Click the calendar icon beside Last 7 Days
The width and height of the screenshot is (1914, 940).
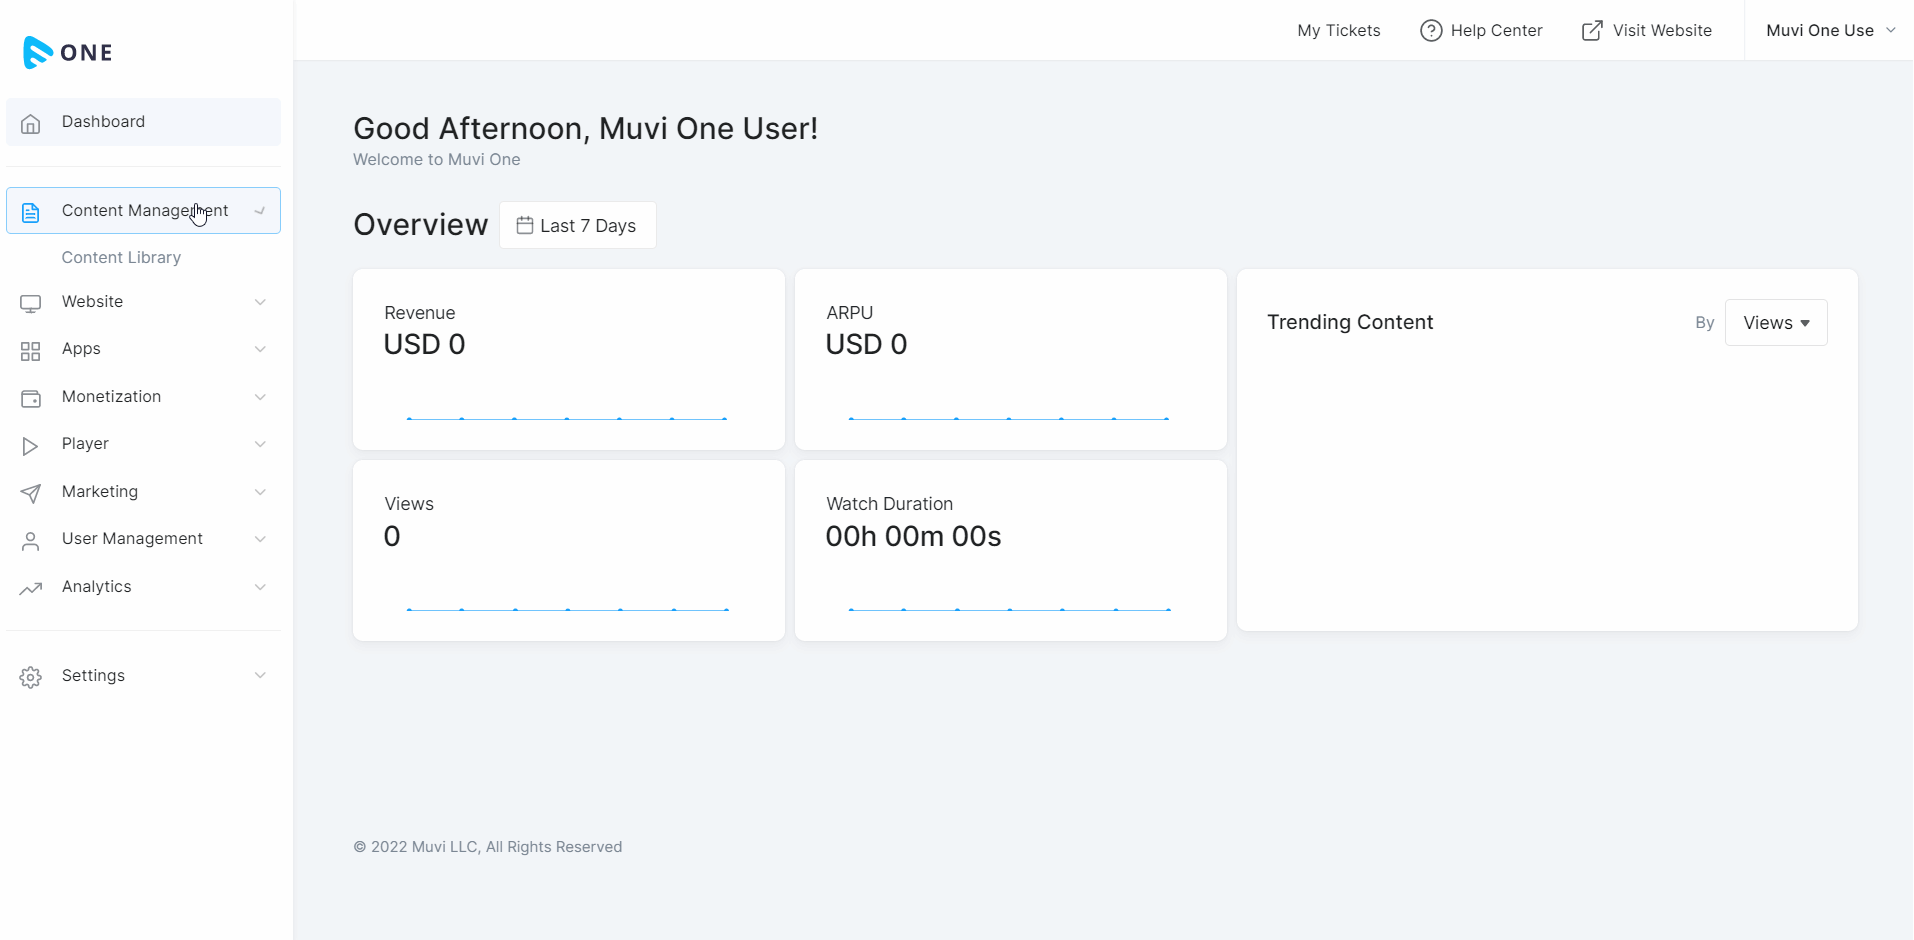[x=525, y=225]
